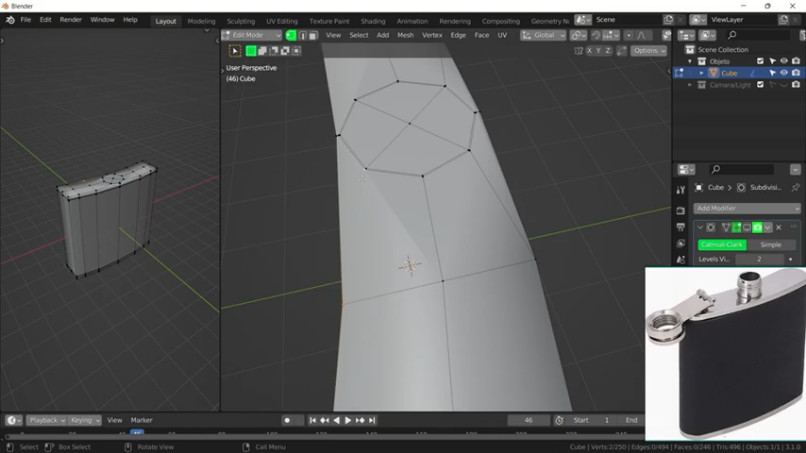Viewport: 806px width, 453px height.
Task: Jump to the timeline start frame
Action: coord(313,420)
